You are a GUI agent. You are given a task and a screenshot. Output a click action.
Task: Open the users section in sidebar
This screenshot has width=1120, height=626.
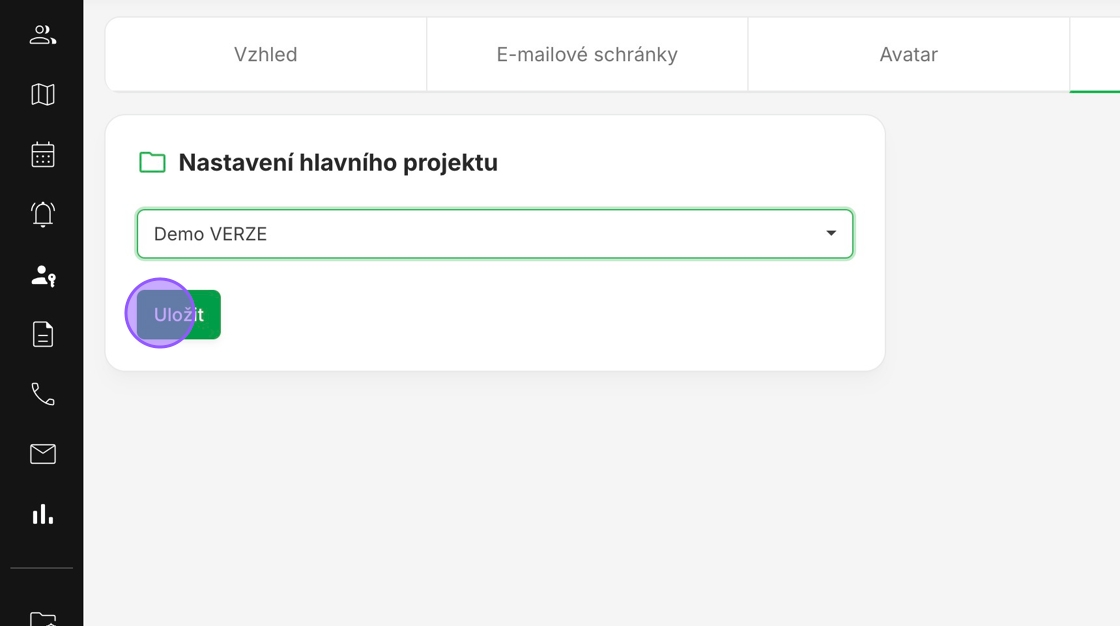[42, 35]
